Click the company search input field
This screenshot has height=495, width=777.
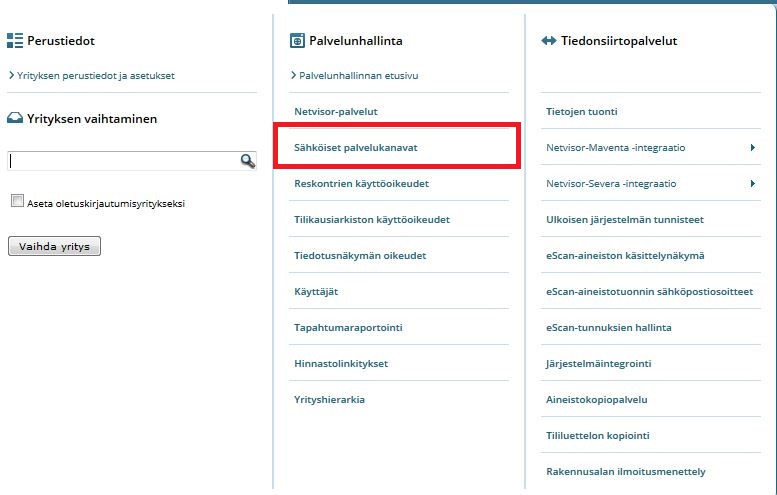[x=122, y=160]
